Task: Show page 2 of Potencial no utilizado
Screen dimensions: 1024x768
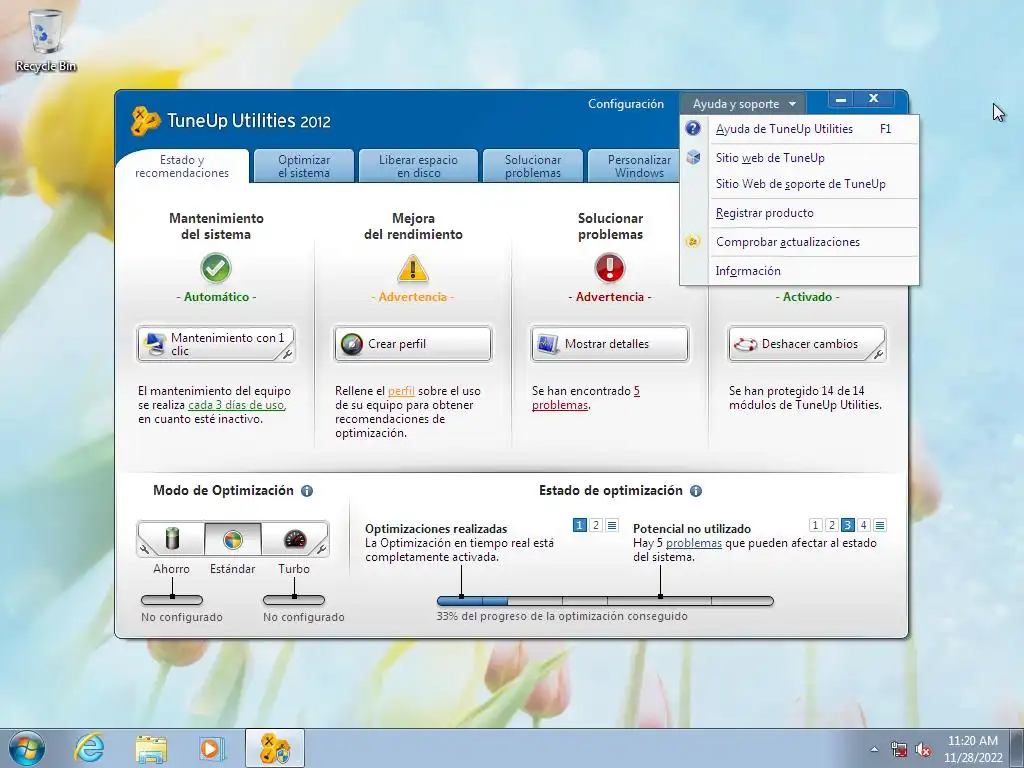Action: [x=831, y=525]
